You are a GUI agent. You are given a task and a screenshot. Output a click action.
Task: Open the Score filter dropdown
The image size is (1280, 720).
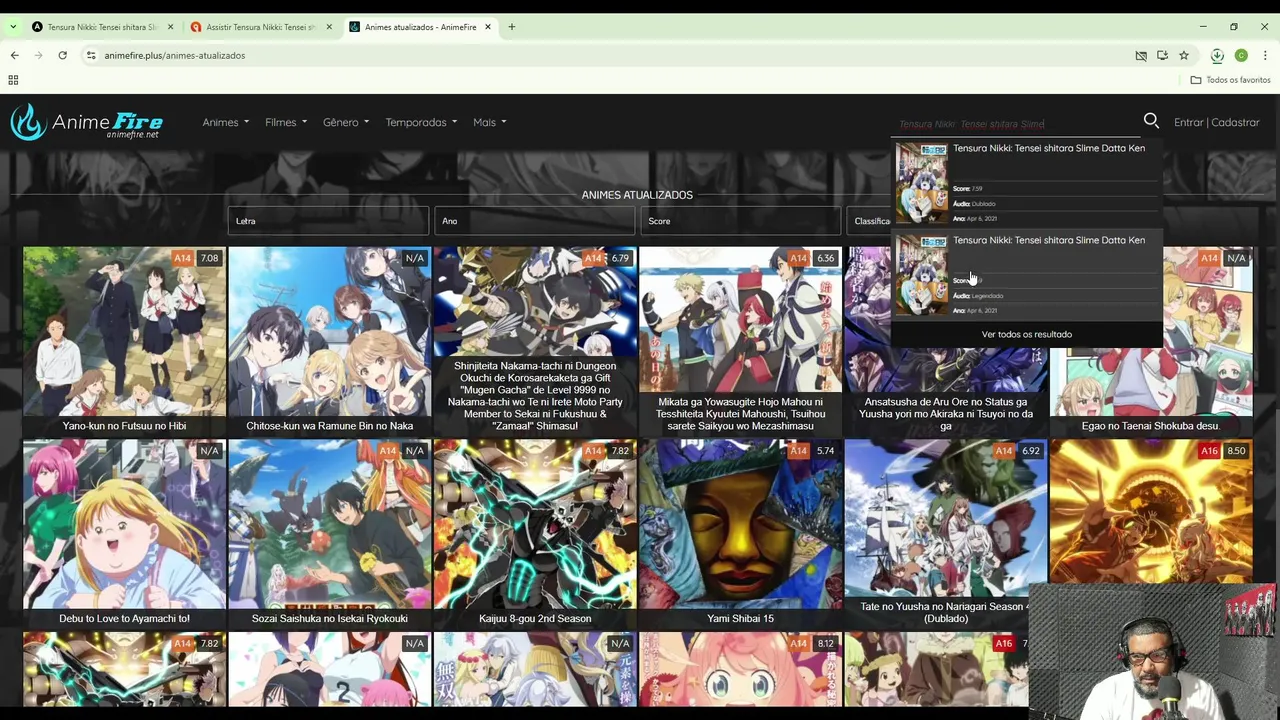(740, 221)
